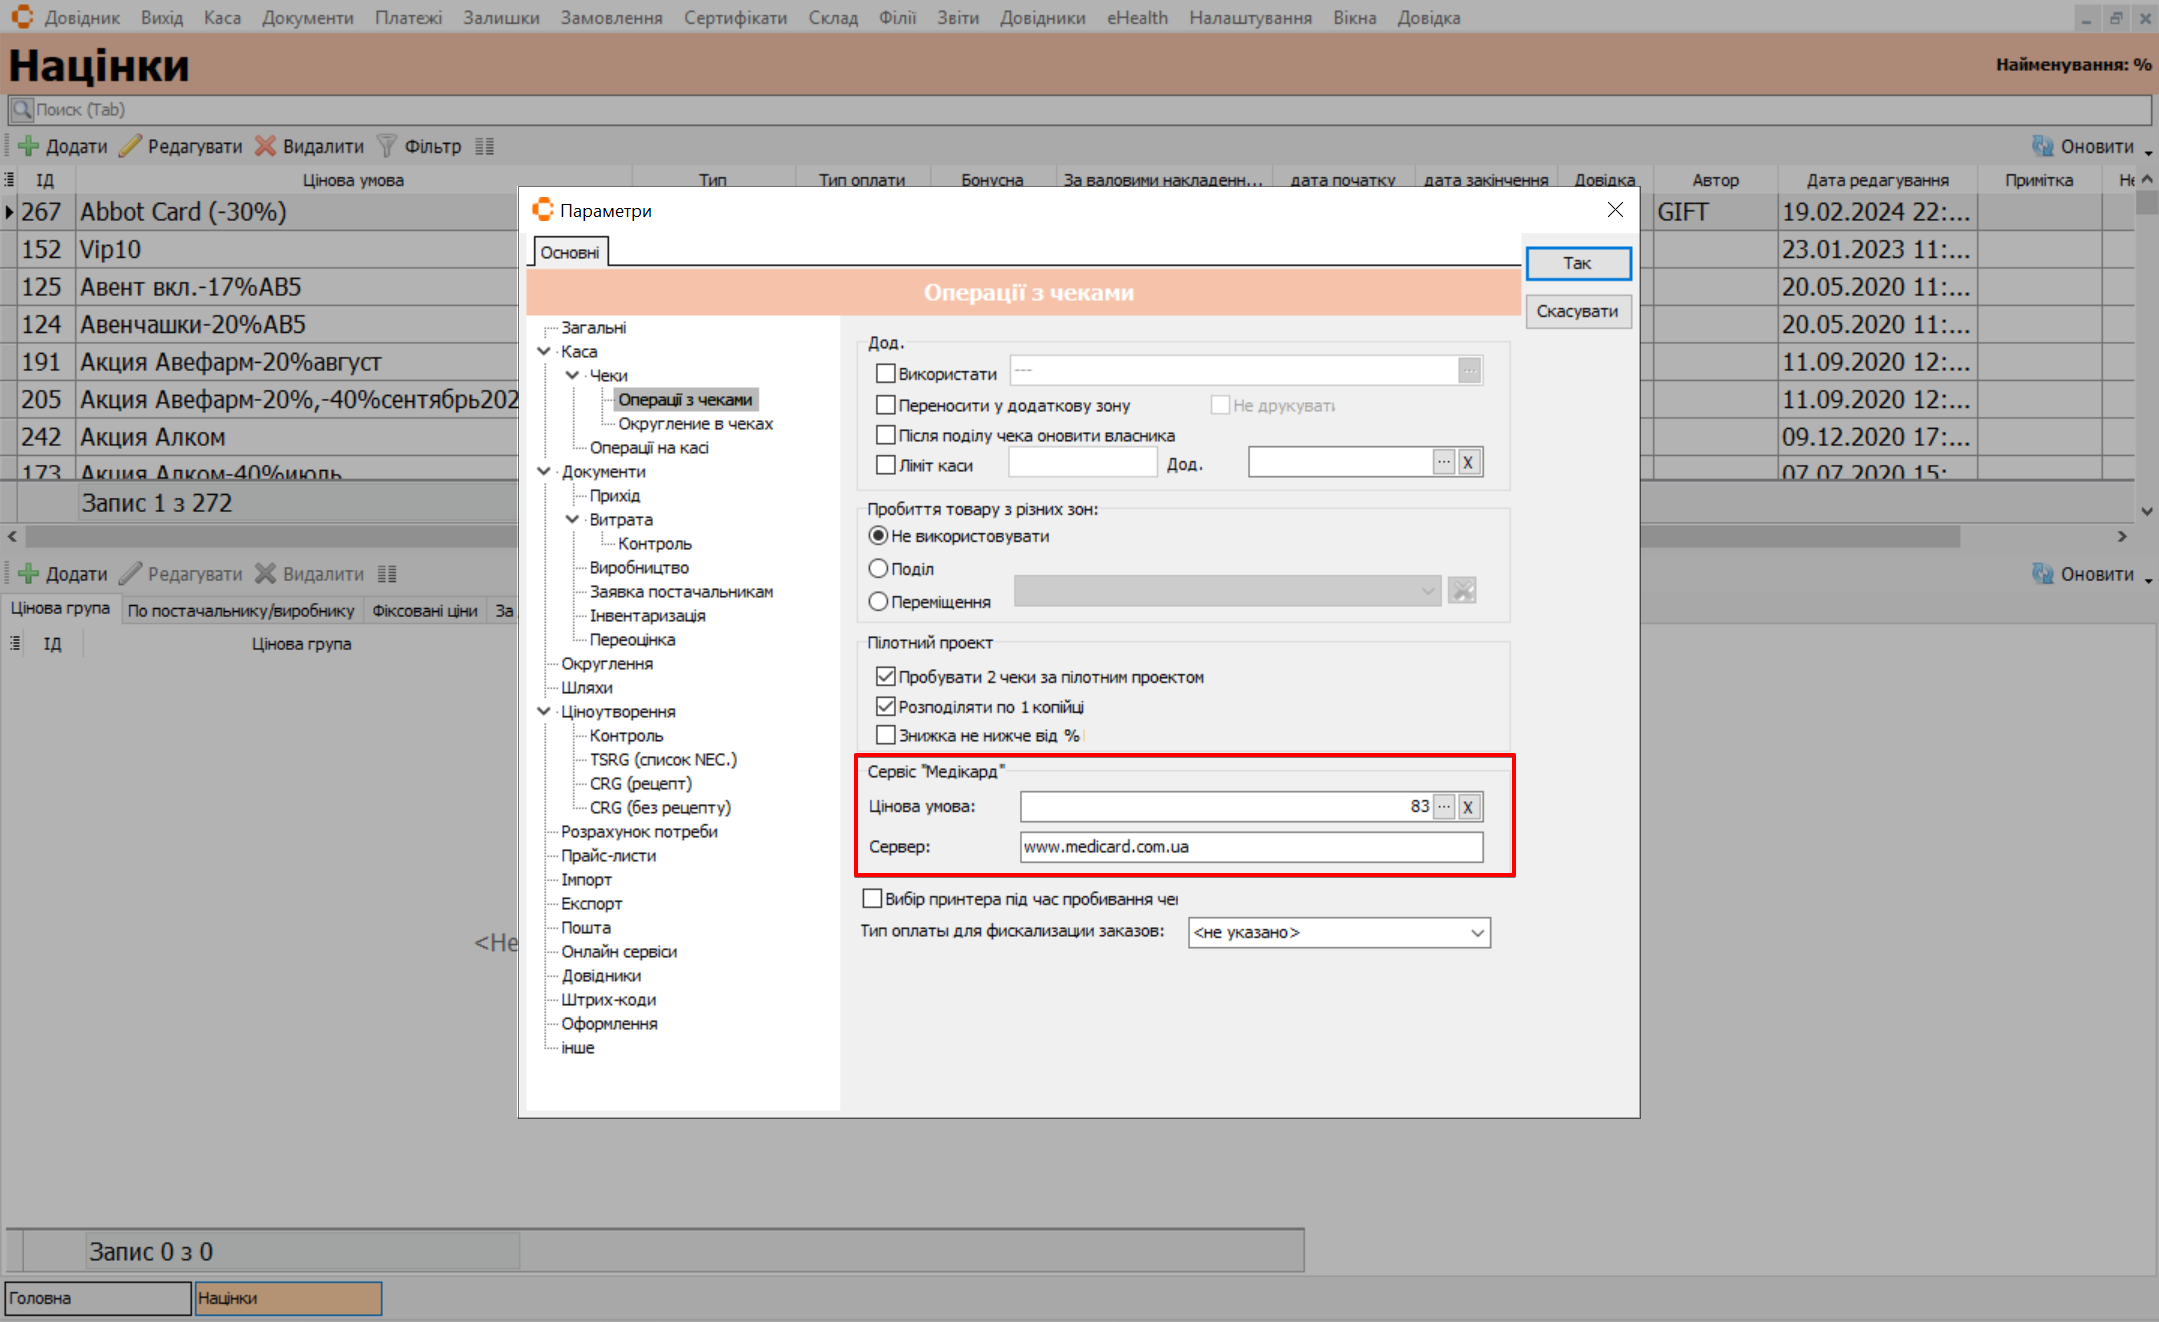Uncheck Розподіляти по 1 копійці
This screenshot has width=2159, height=1322.
tap(885, 707)
